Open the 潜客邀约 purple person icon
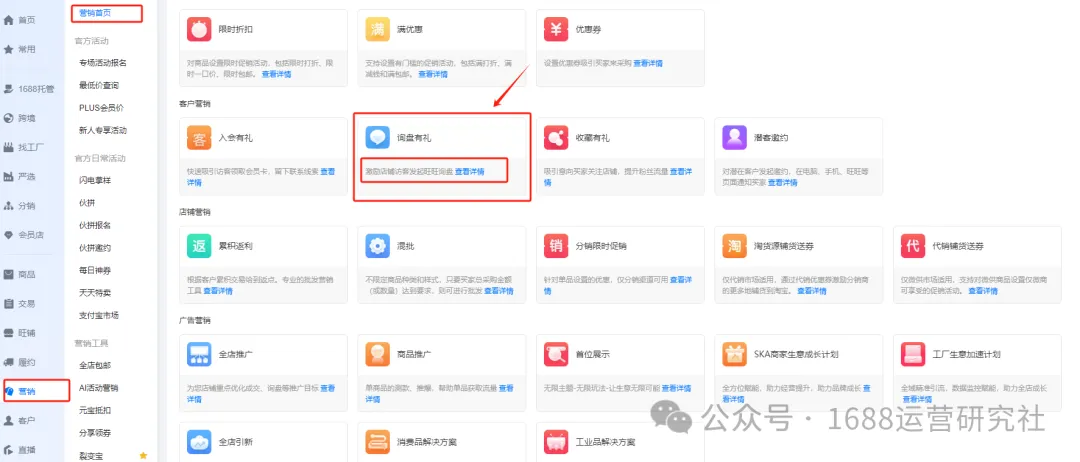 click(734, 138)
